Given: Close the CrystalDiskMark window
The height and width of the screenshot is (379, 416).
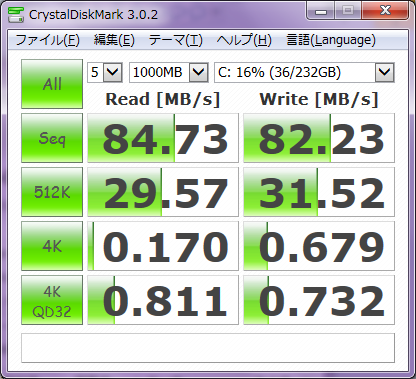Looking at the screenshot, I should coord(385,11).
